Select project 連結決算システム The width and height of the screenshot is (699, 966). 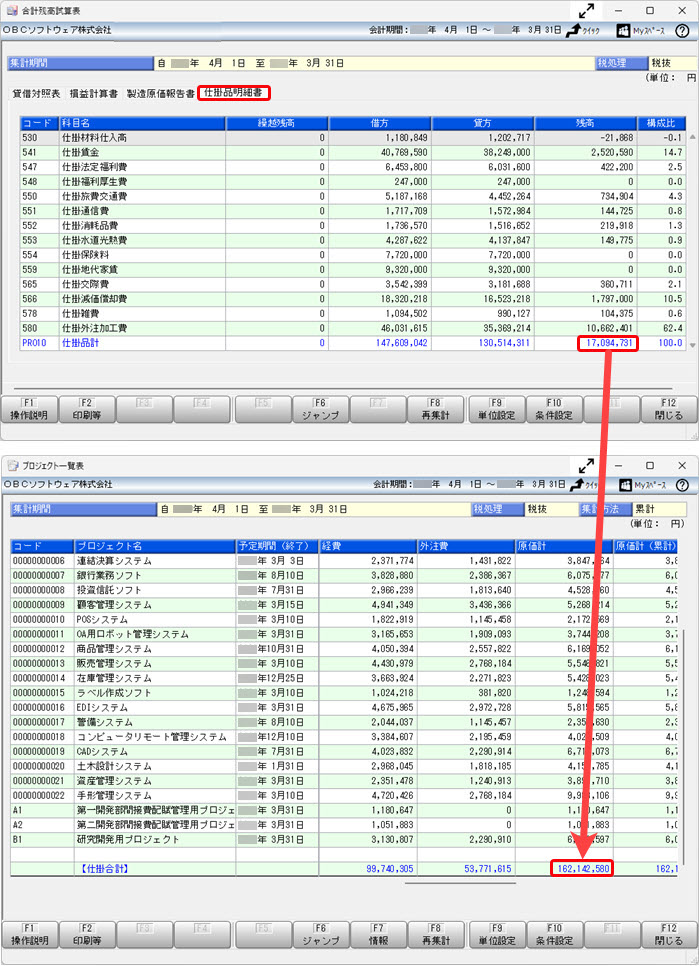(344, 561)
